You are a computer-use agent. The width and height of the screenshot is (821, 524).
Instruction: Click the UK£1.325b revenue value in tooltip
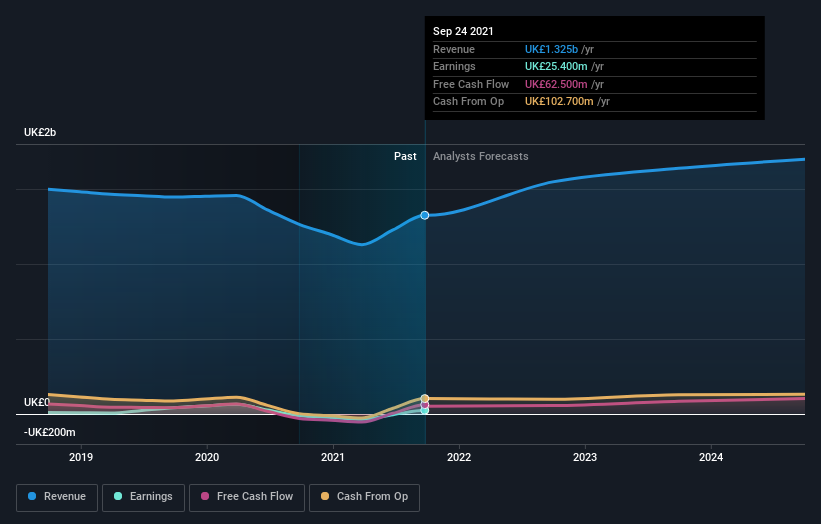[x=551, y=49]
